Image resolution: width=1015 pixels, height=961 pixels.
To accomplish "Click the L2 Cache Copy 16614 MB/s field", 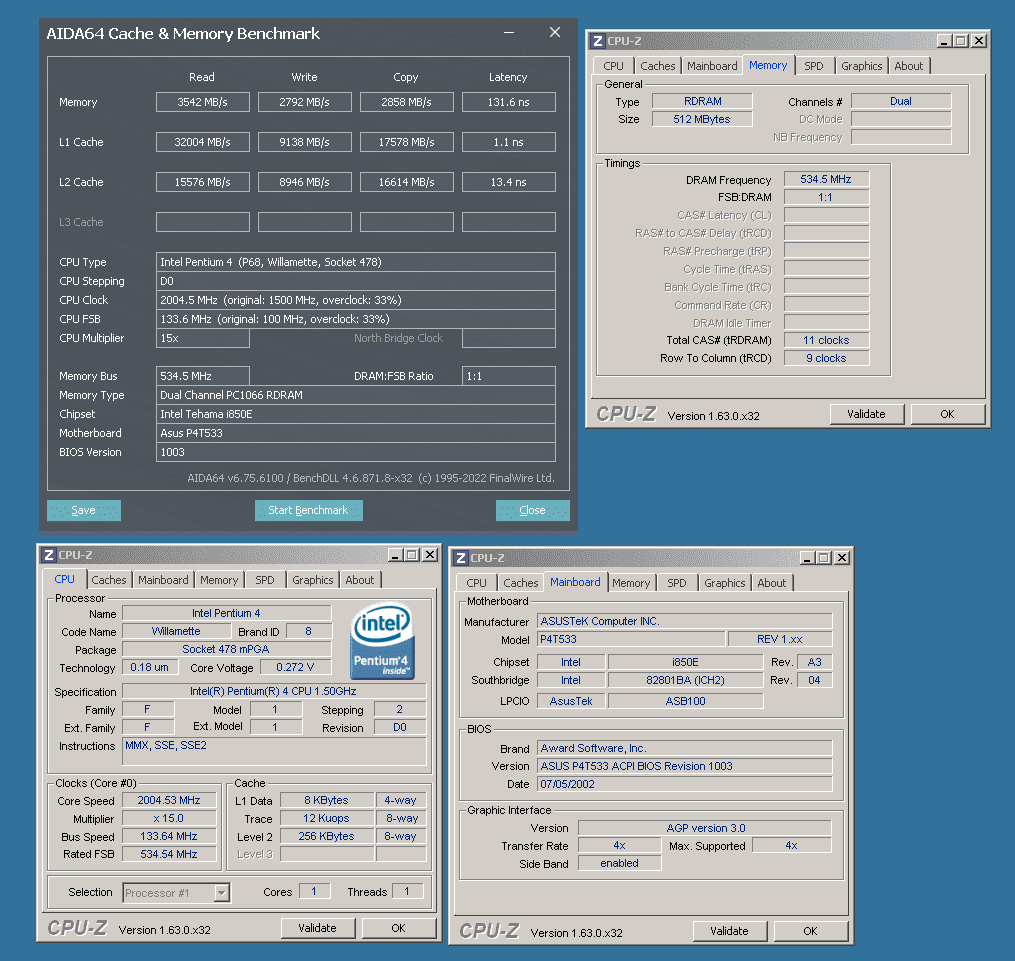I will pos(407,182).
